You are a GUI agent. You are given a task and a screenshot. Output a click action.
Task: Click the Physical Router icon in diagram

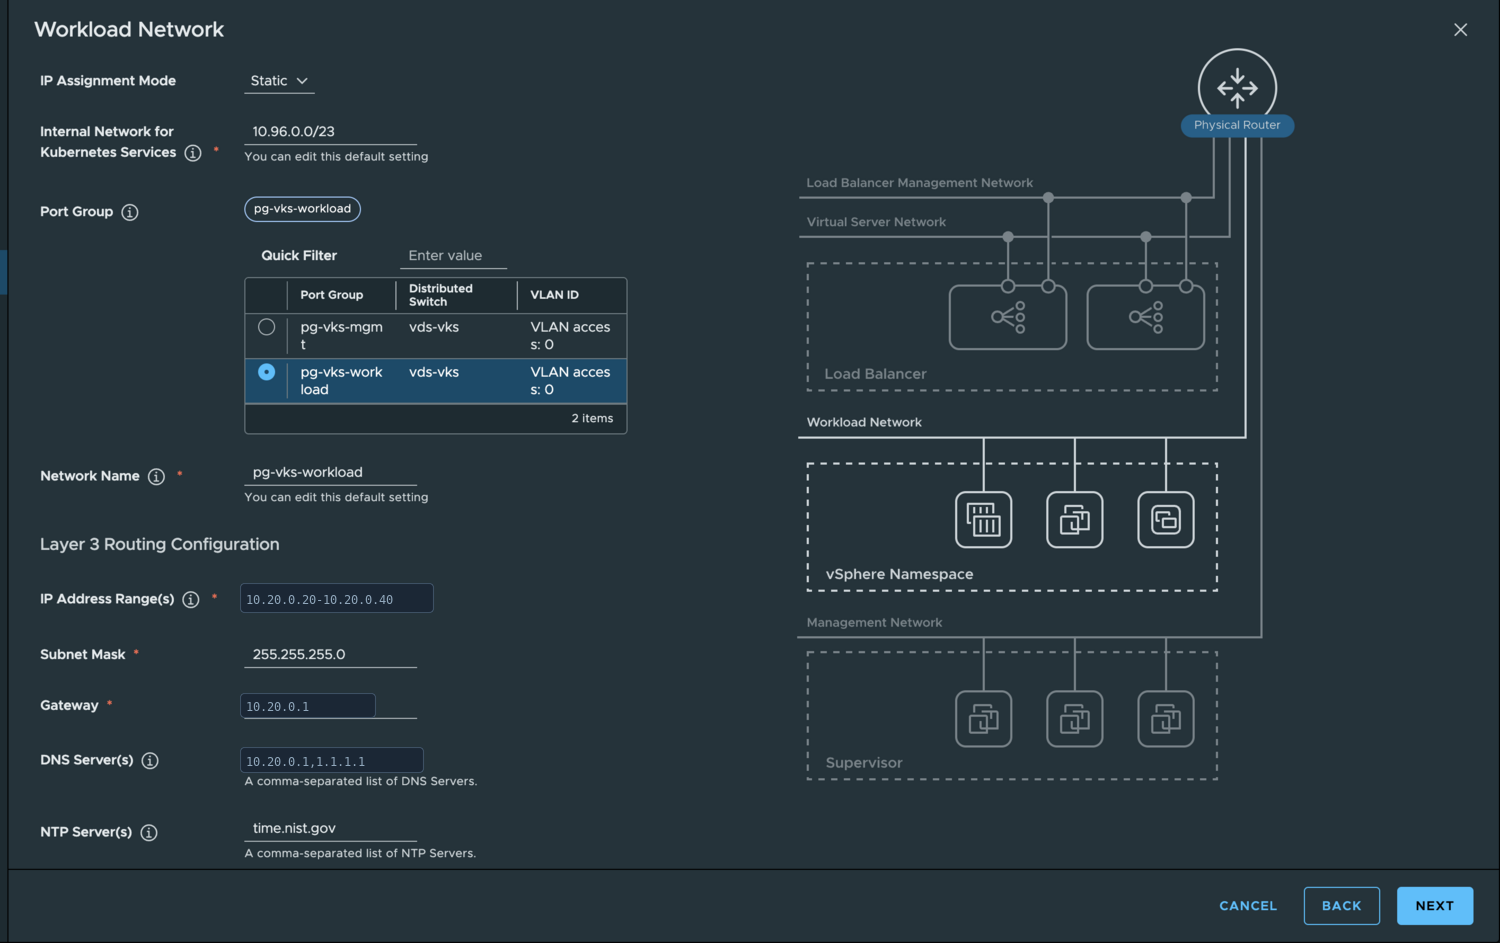point(1237,87)
